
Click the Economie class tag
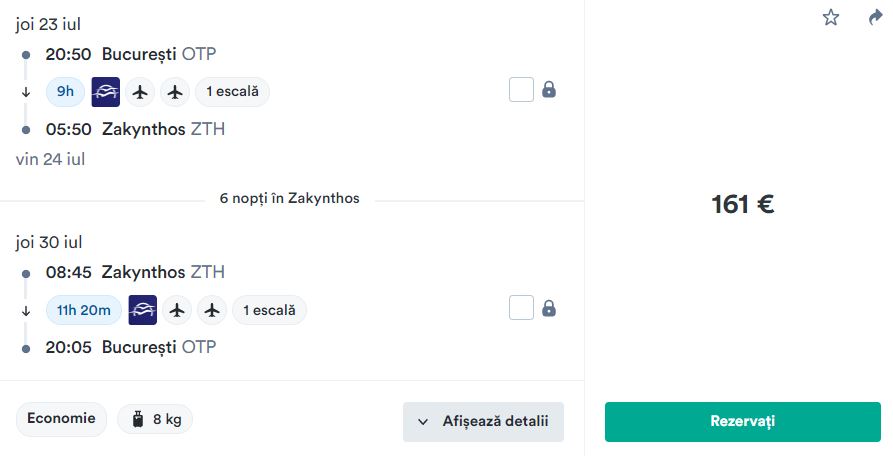click(62, 419)
